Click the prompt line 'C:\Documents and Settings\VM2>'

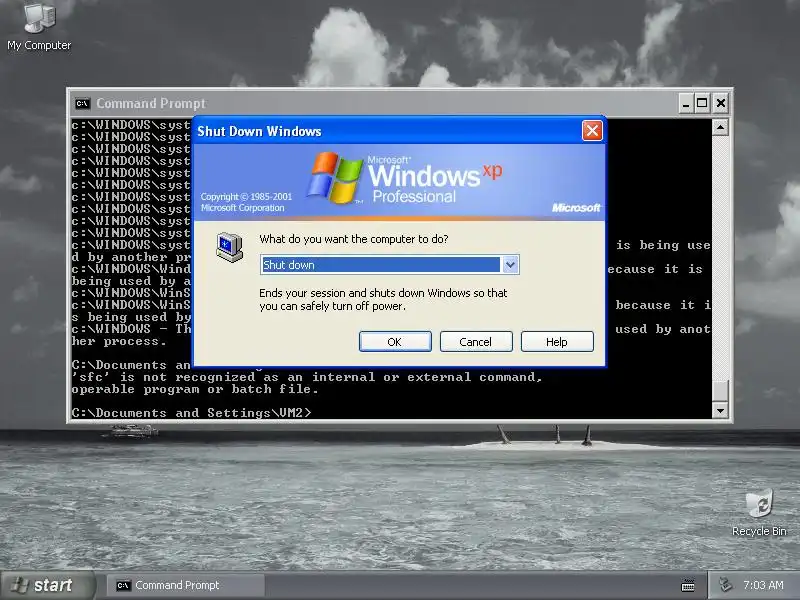(x=191, y=413)
